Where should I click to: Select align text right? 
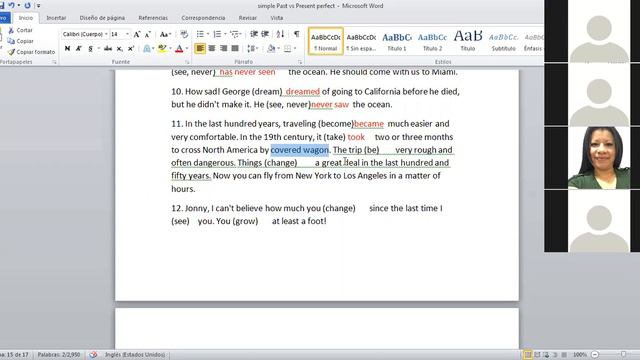pos(223,49)
